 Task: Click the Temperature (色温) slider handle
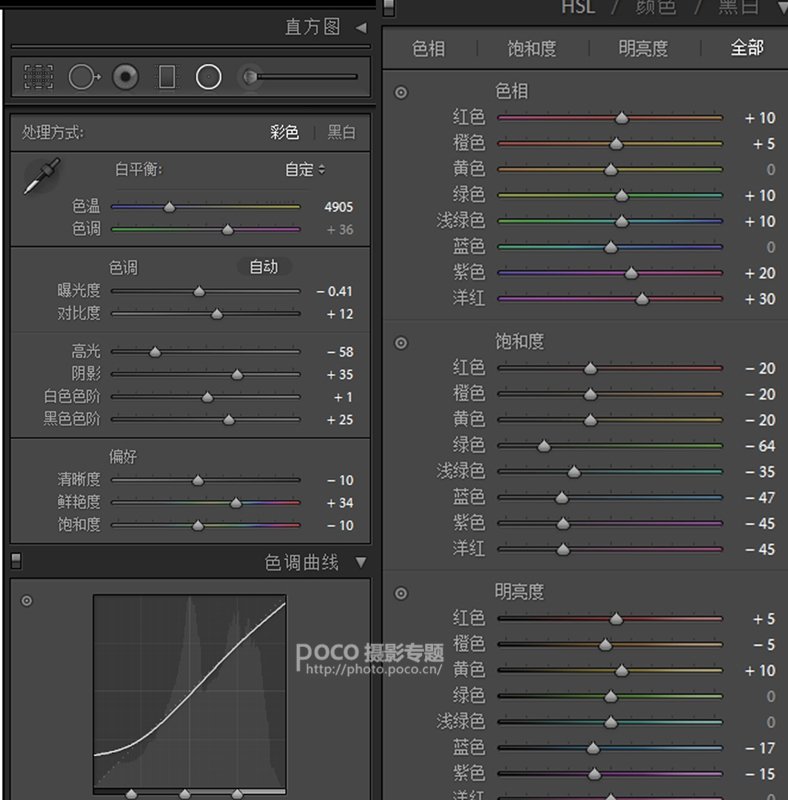pos(169,207)
